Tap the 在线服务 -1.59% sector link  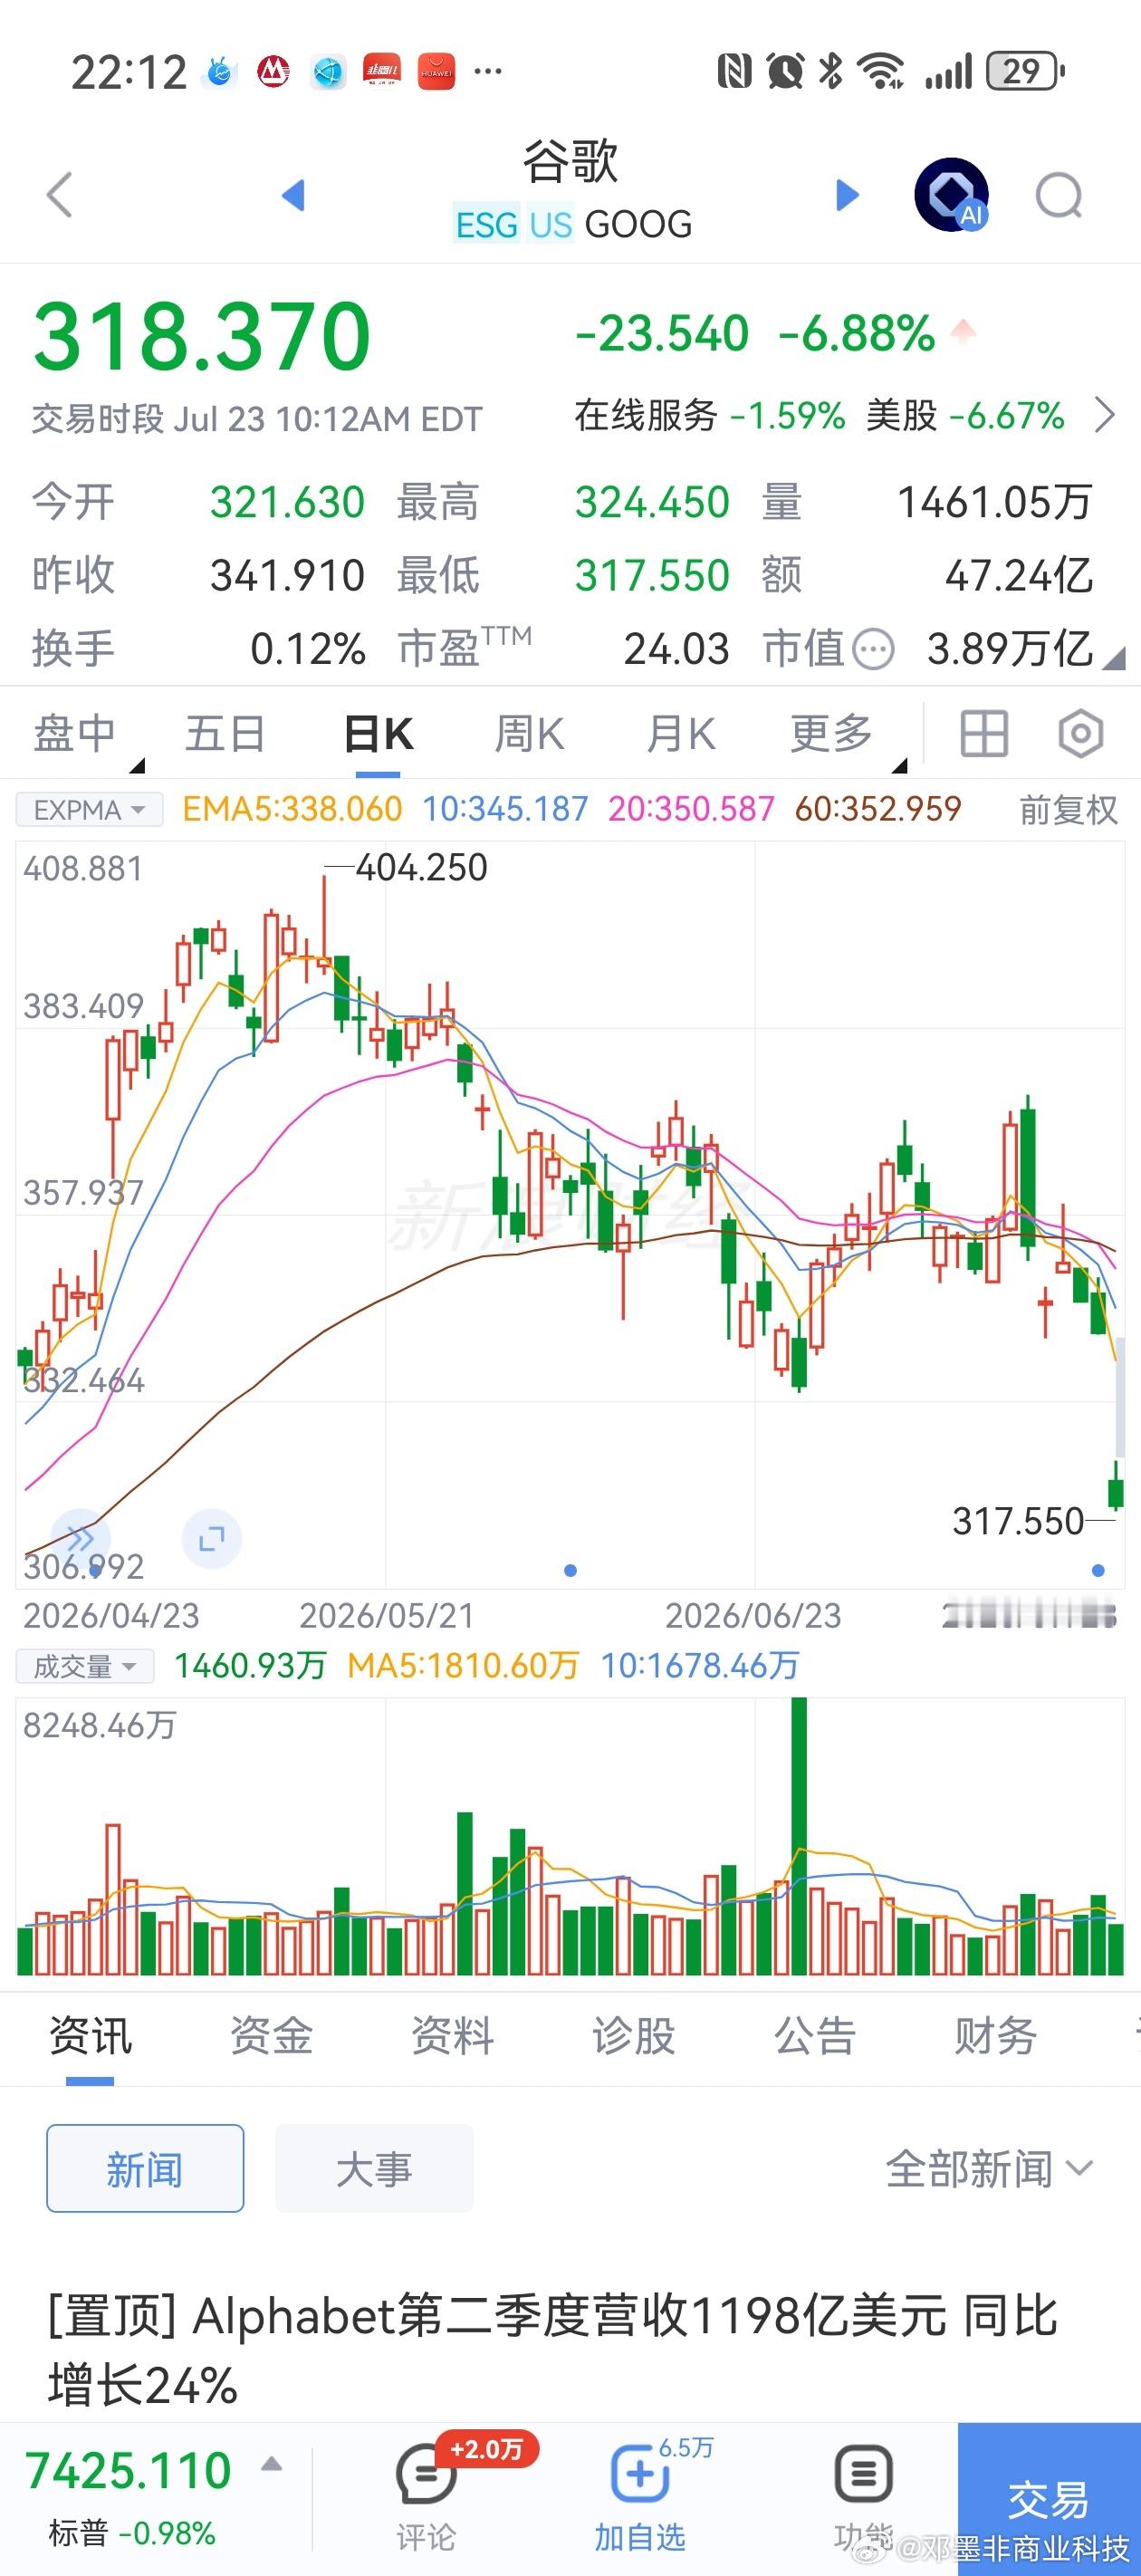pyautogui.click(x=710, y=415)
